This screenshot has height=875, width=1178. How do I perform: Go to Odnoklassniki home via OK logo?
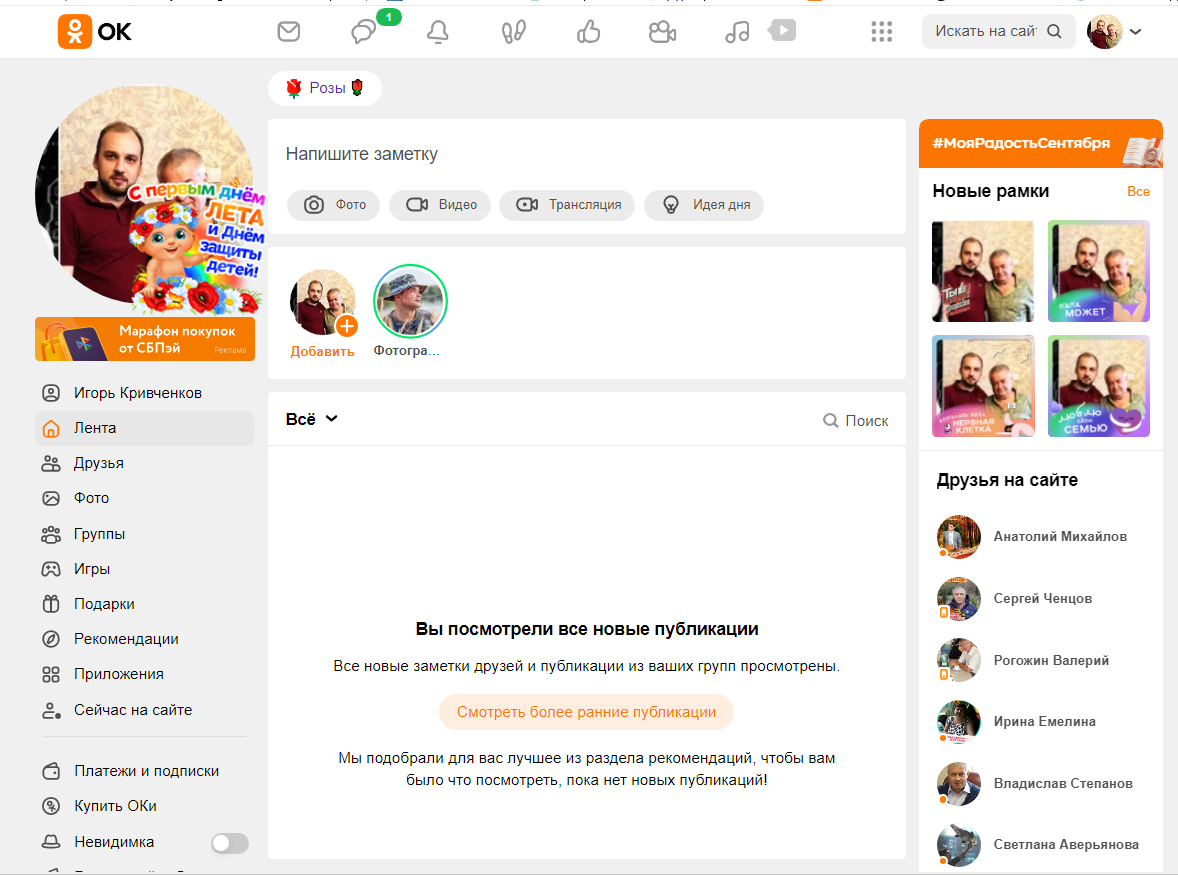(x=95, y=32)
